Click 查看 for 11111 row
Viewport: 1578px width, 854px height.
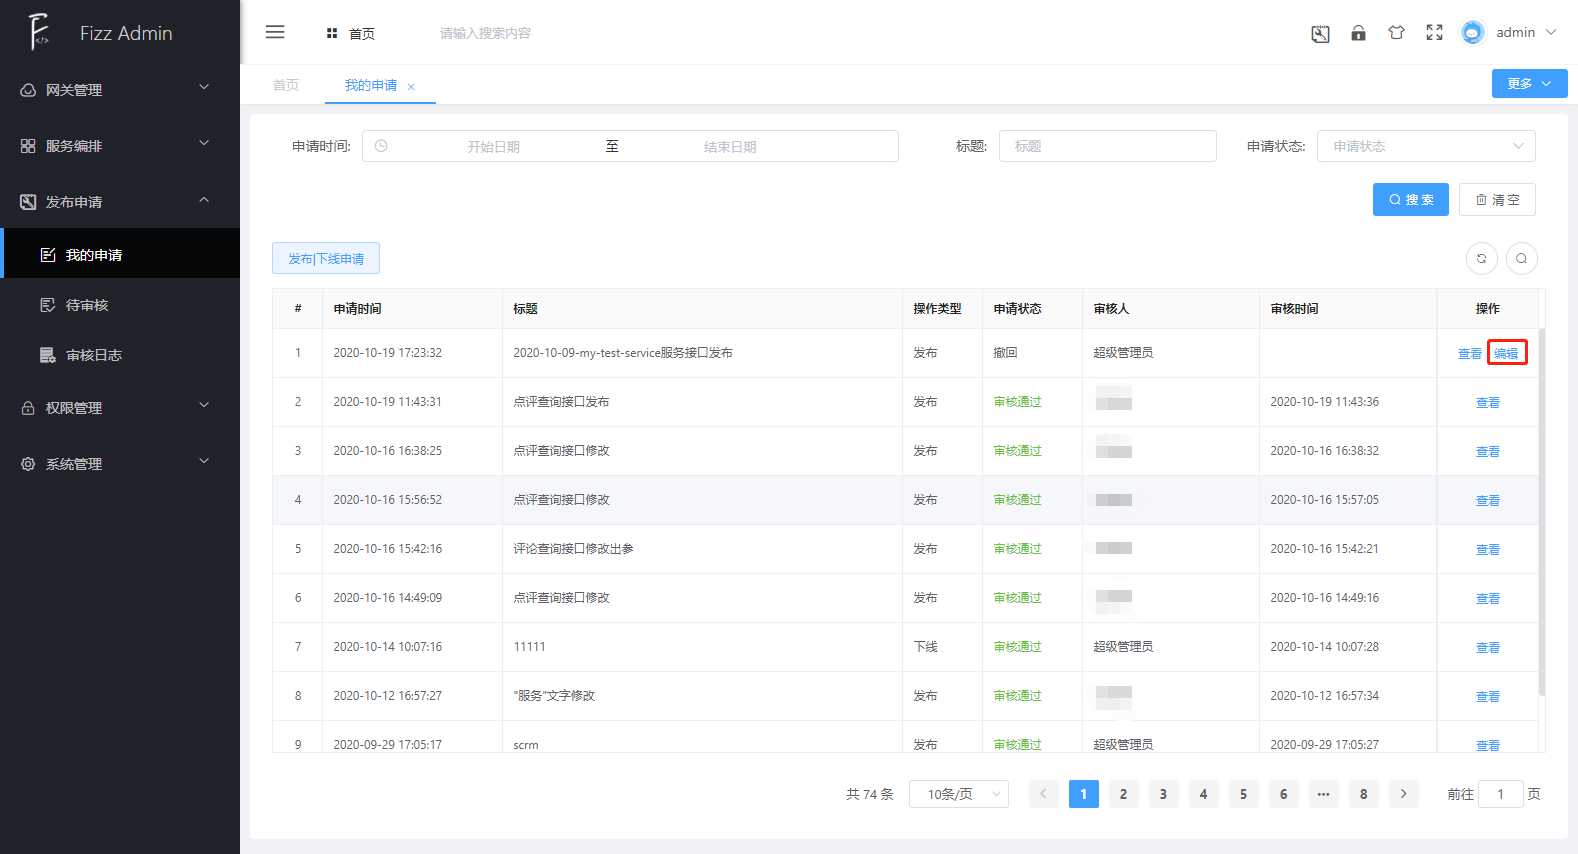click(x=1488, y=647)
